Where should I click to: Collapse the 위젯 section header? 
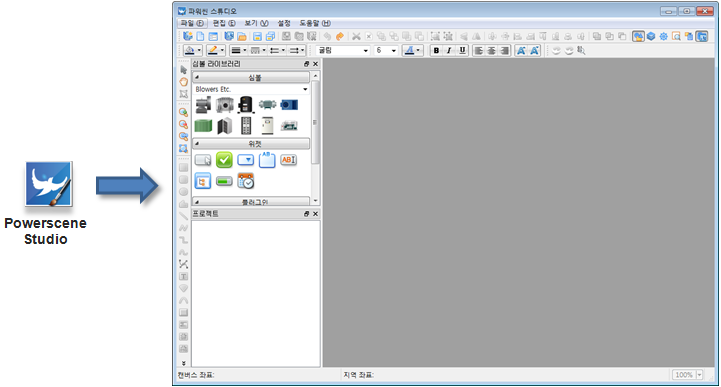(251, 144)
